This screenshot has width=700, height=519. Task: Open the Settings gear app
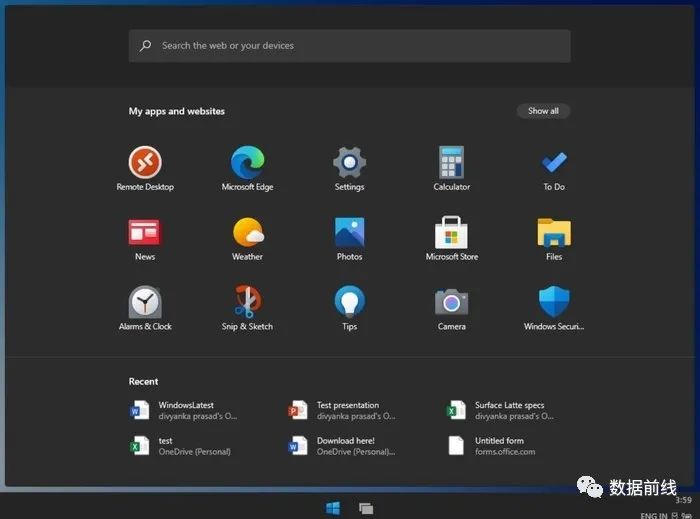pos(350,169)
